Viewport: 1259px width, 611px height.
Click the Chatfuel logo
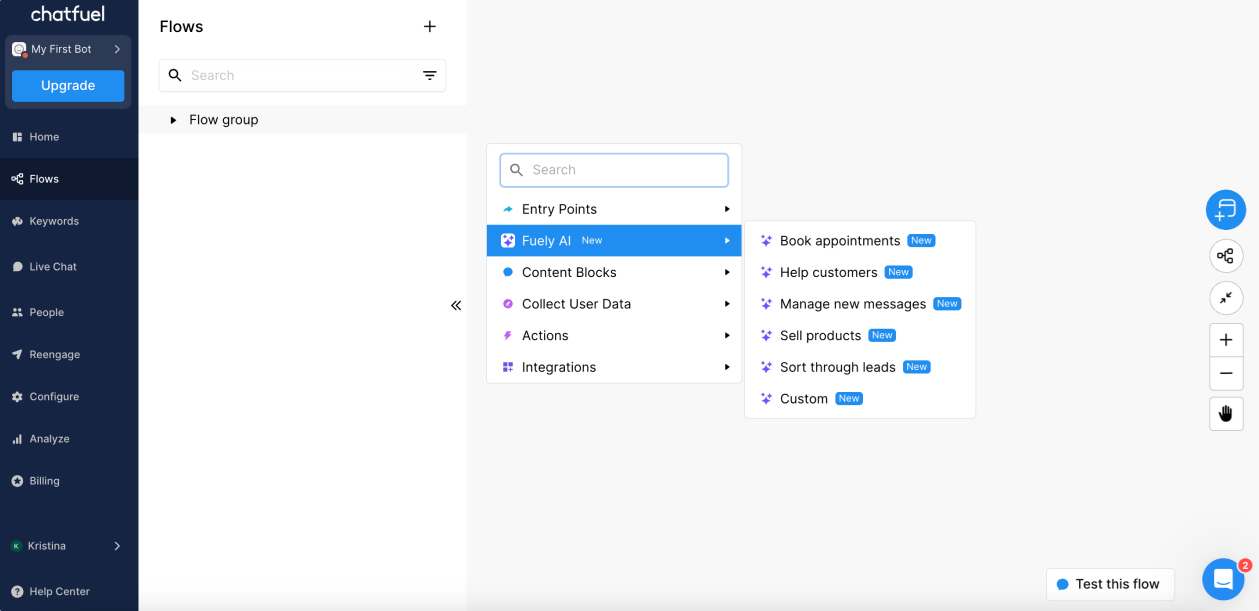click(68, 14)
